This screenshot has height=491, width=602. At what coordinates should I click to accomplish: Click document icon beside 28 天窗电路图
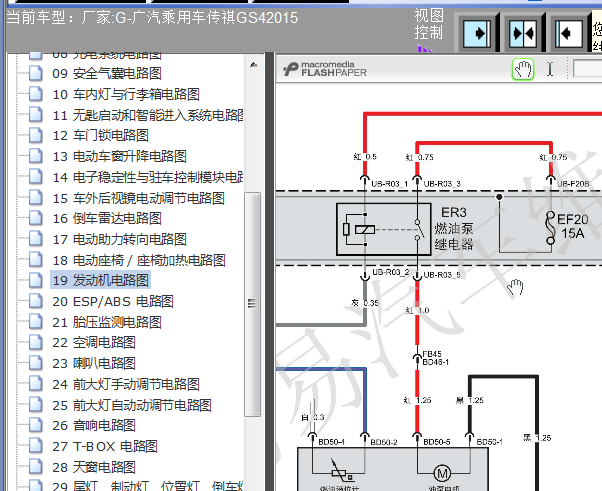point(36,467)
